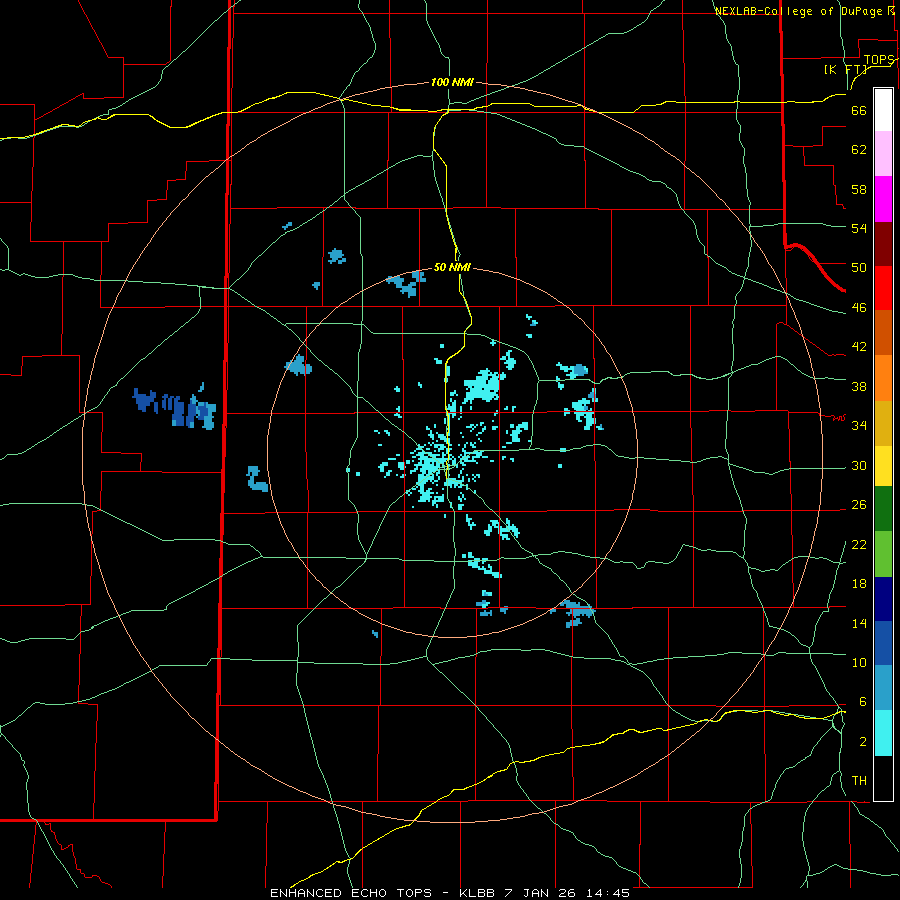This screenshot has height=900, width=900.
Task: Click the magenta 58 kft legend swatch
Action: coord(883,199)
